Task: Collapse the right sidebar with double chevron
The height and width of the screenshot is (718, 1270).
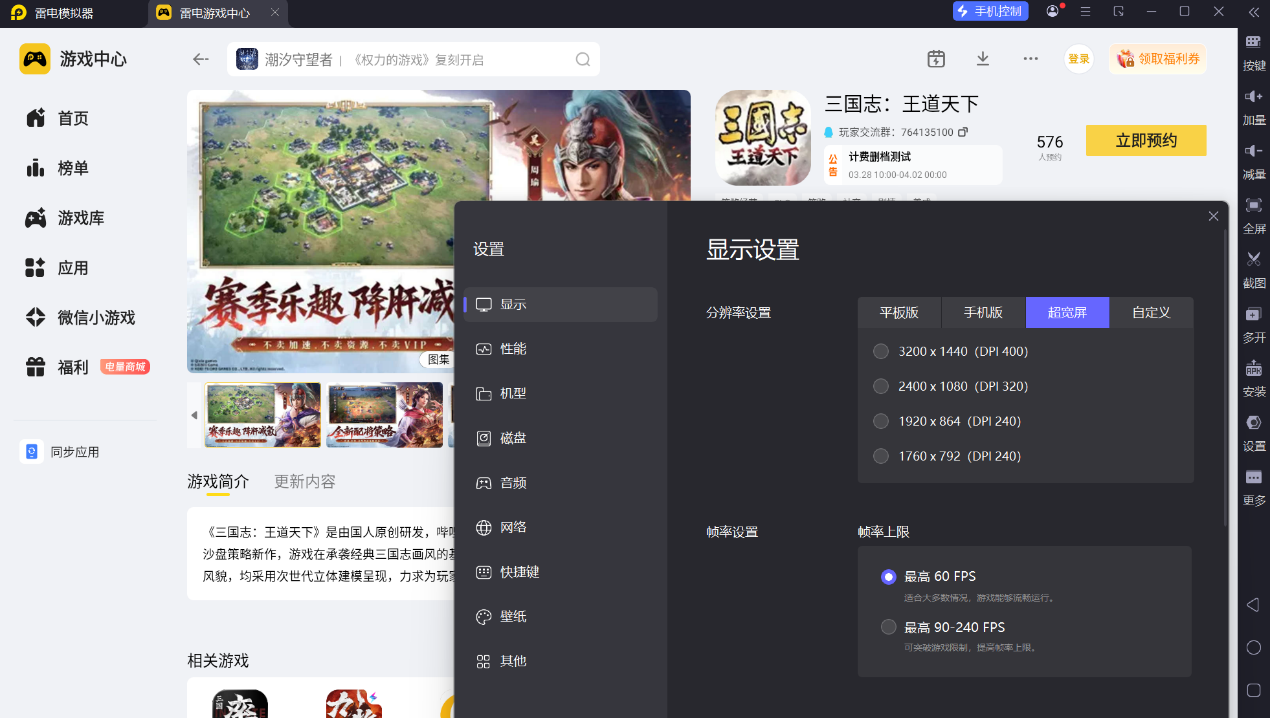Action: click(1253, 12)
